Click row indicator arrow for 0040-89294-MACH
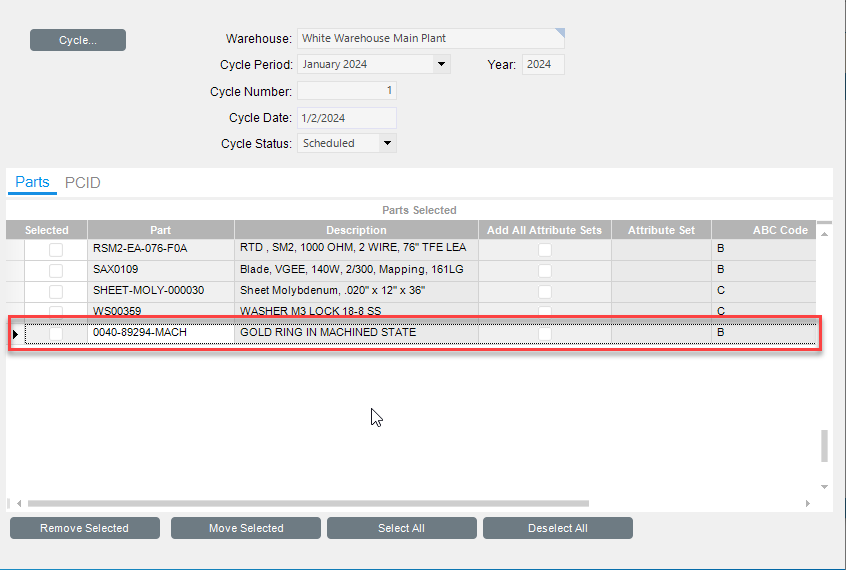 tap(15, 334)
